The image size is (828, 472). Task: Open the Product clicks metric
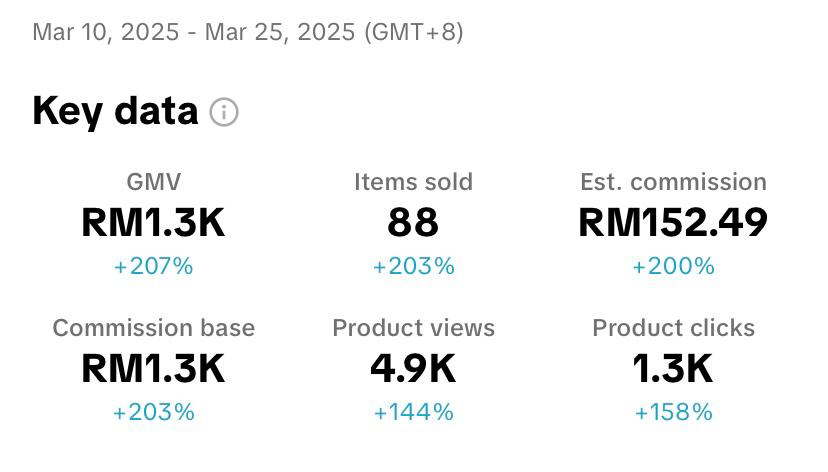coord(673,328)
